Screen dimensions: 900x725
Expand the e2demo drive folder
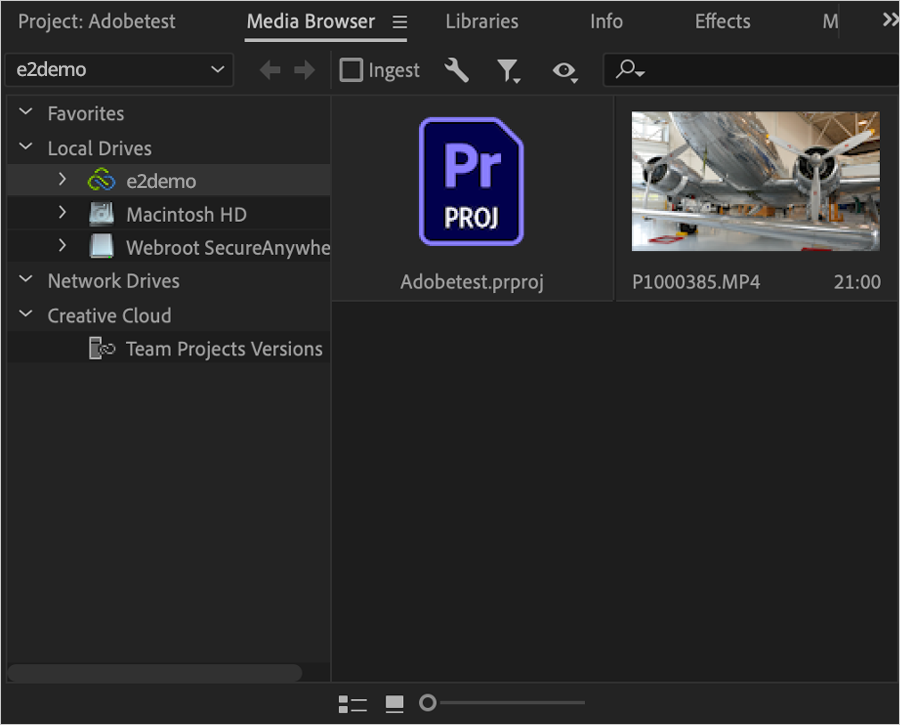(63, 180)
